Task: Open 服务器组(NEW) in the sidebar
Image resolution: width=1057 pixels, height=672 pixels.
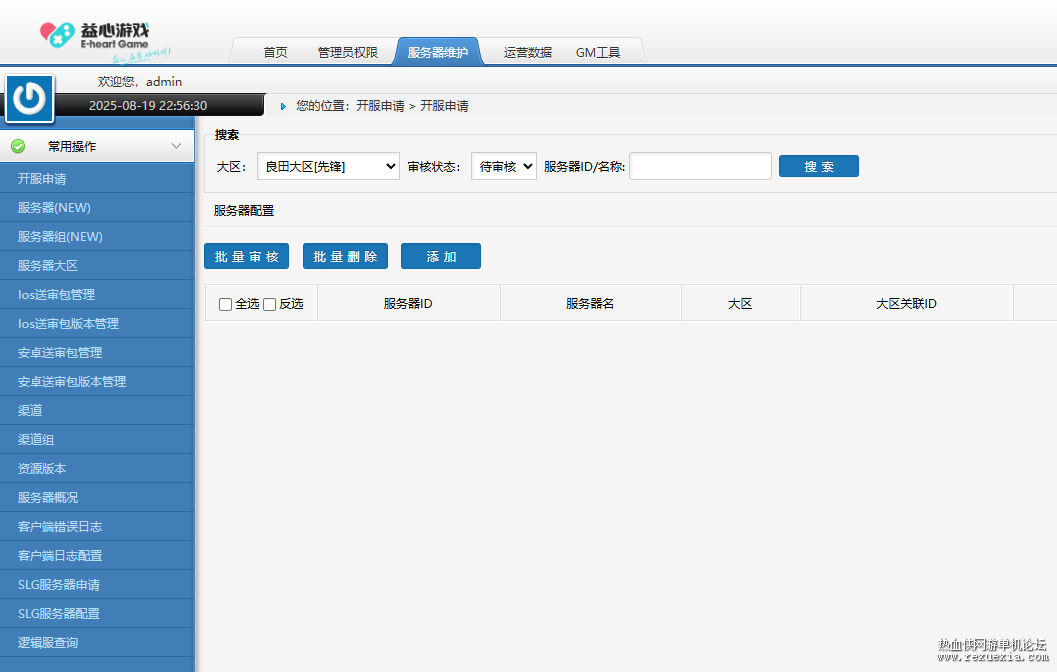Action: pyautogui.click(x=97, y=237)
